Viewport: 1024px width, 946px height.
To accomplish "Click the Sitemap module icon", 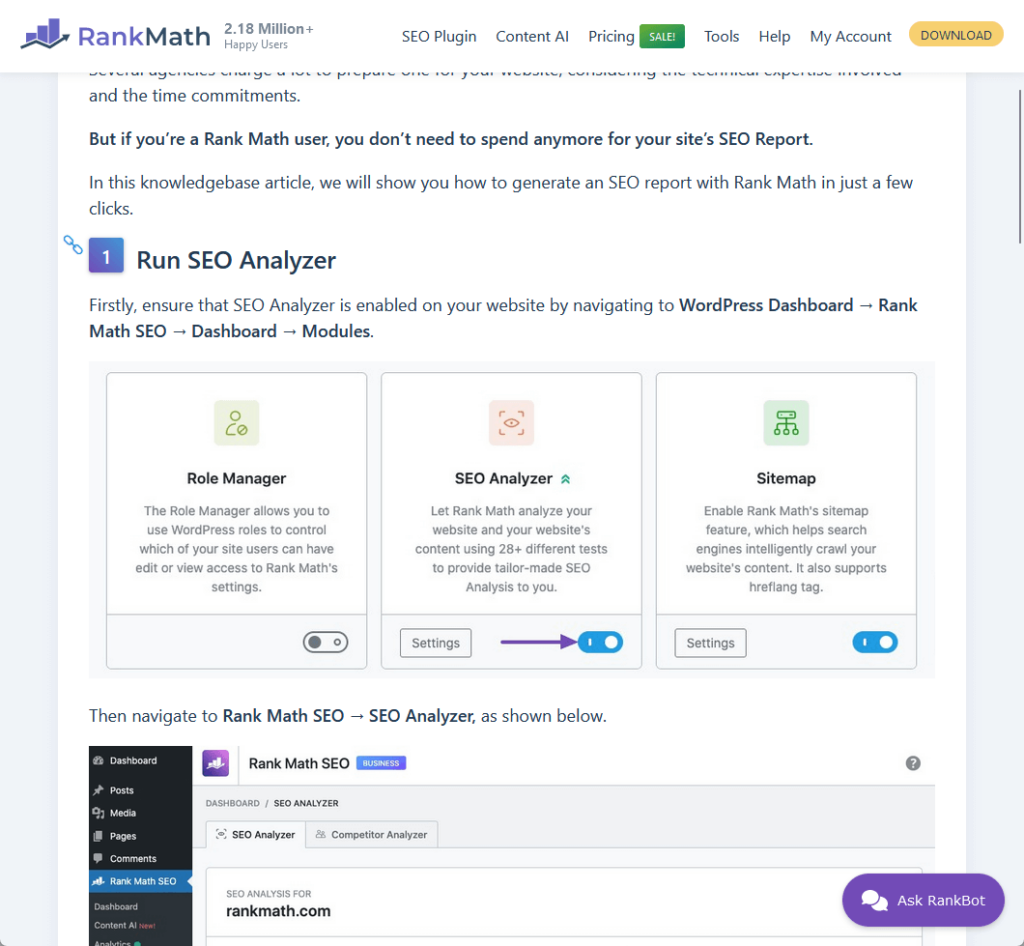I will pos(786,422).
